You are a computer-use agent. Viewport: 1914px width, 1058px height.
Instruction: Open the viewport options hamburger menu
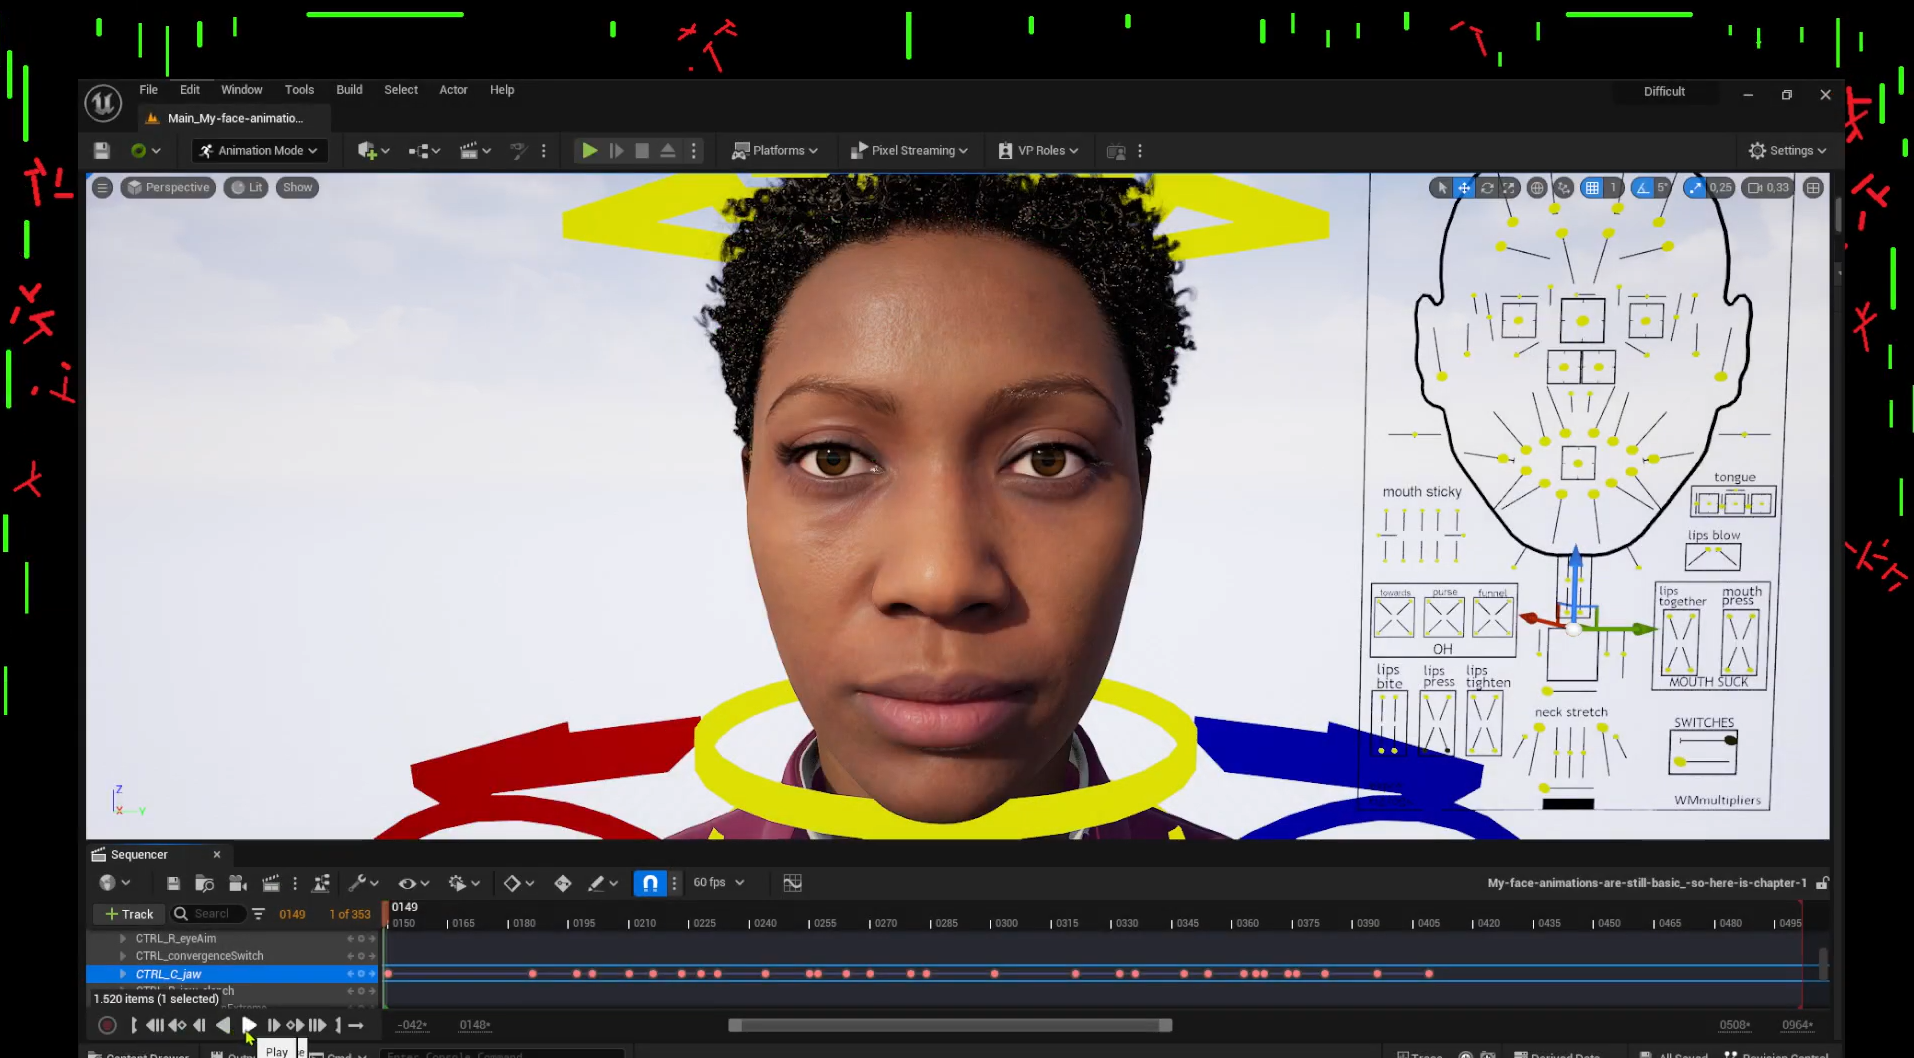[x=102, y=188]
